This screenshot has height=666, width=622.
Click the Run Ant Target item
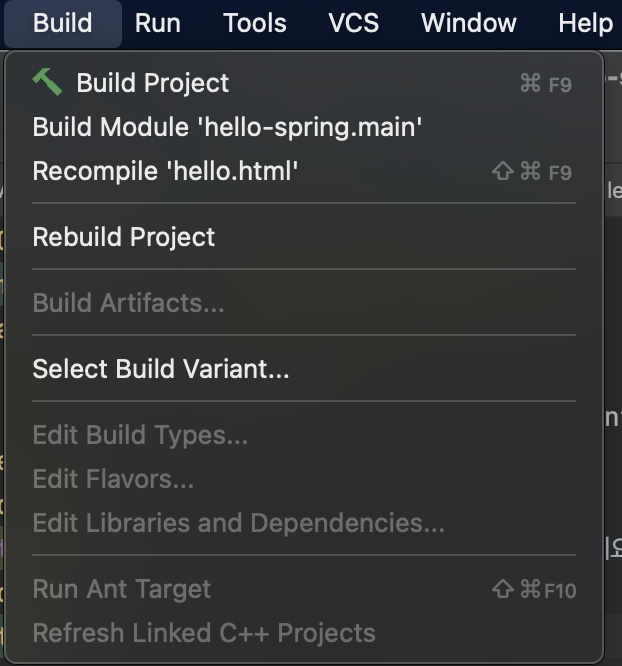point(304,589)
